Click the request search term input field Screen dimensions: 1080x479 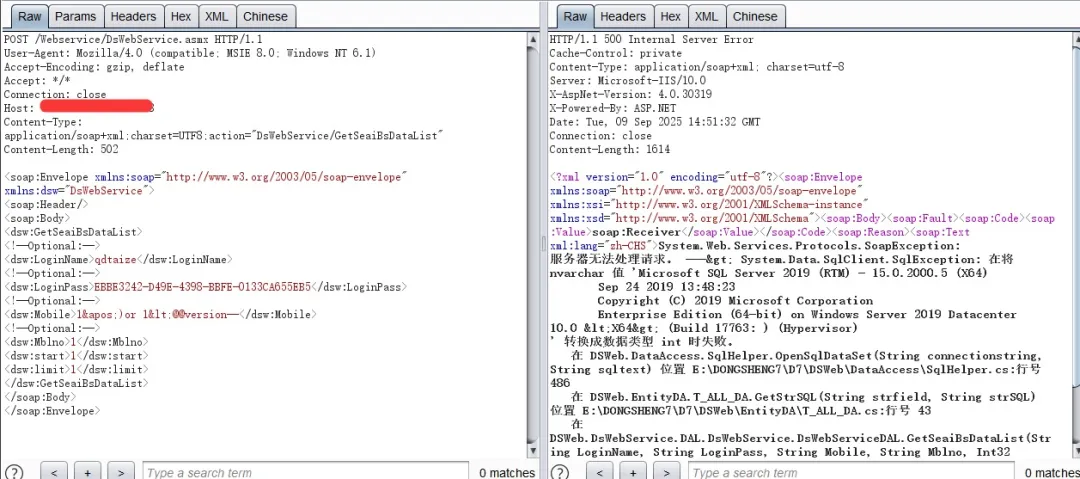[304, 472]
